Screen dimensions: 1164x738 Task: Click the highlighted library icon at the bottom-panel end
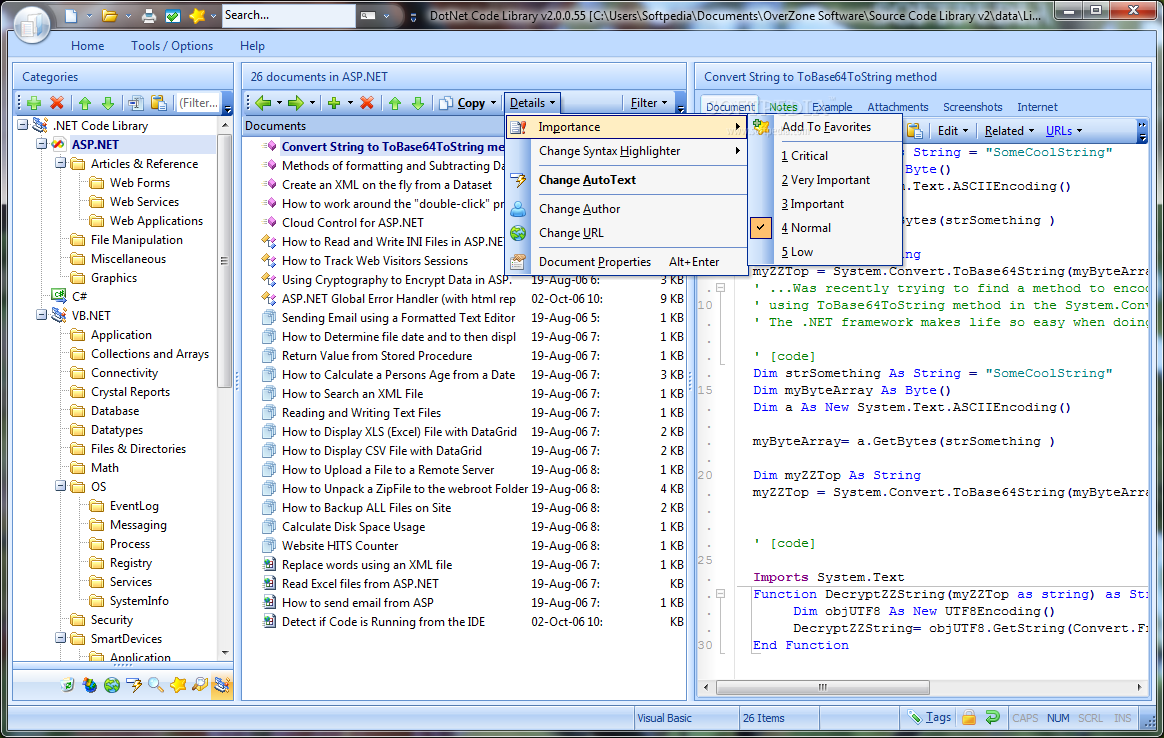[222, 685]
